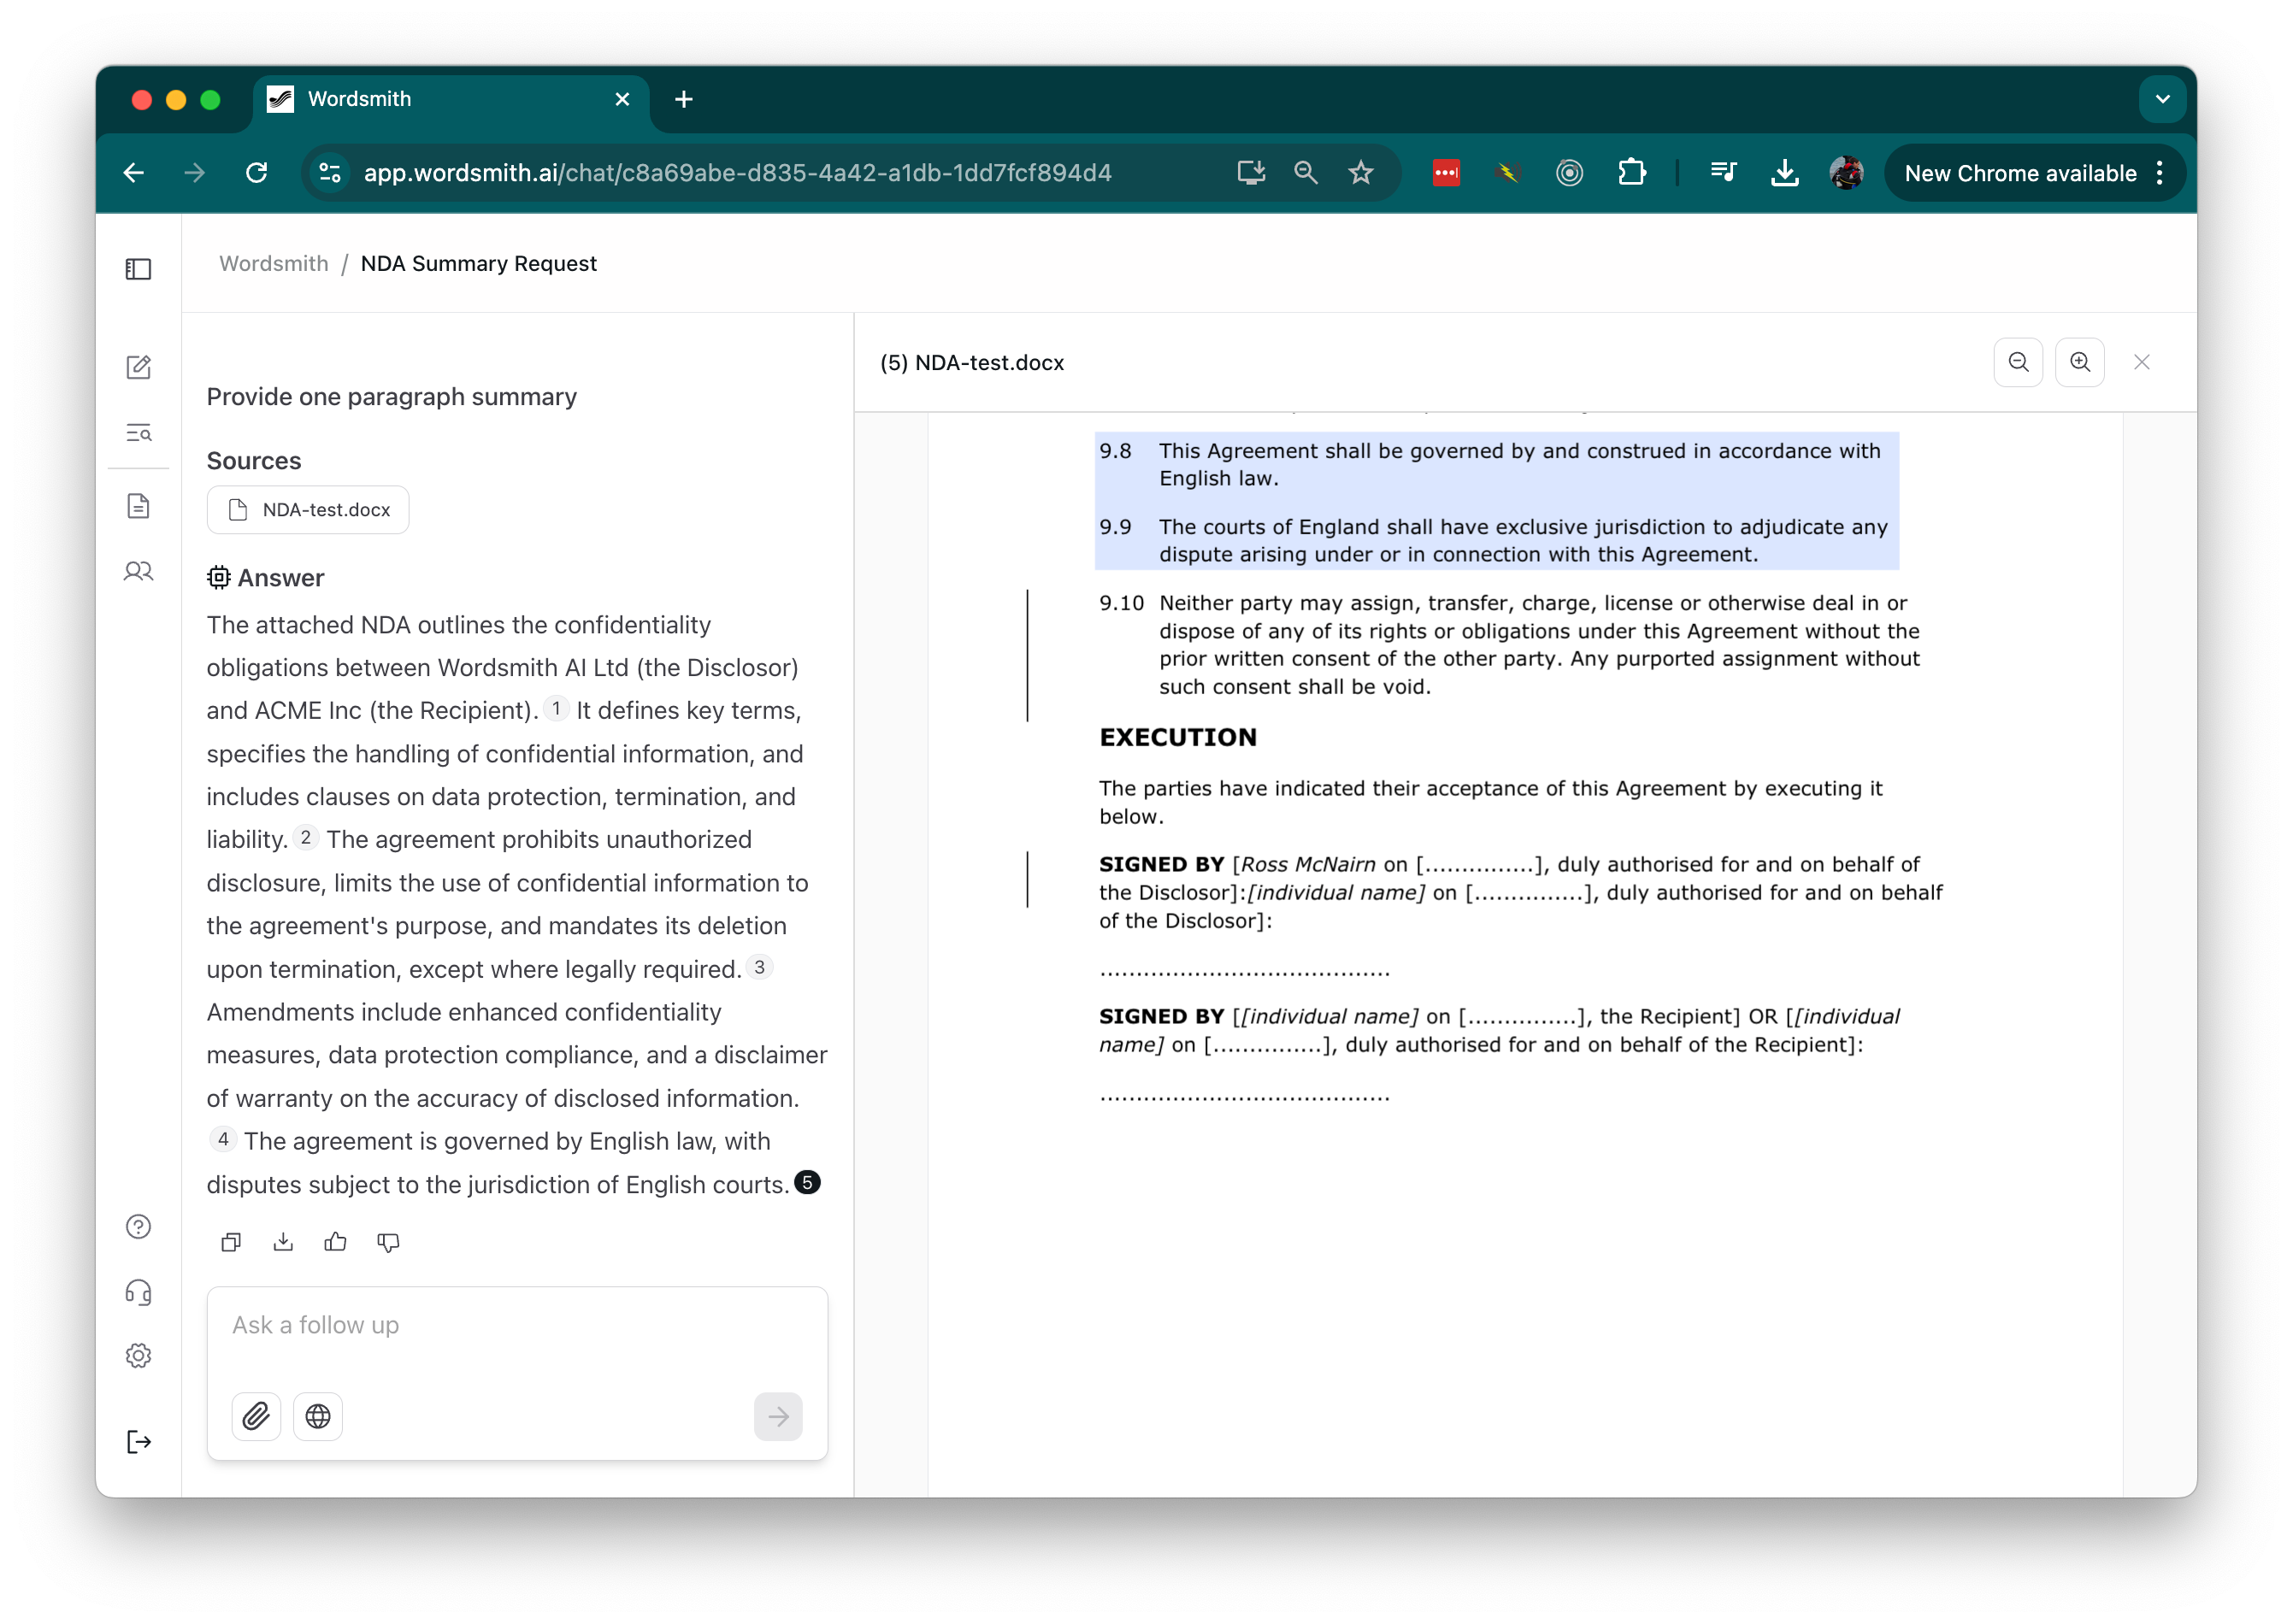Download the answer with the download icon
Viewport: 2293px width, 1624px height.
tap(283, 1242)
